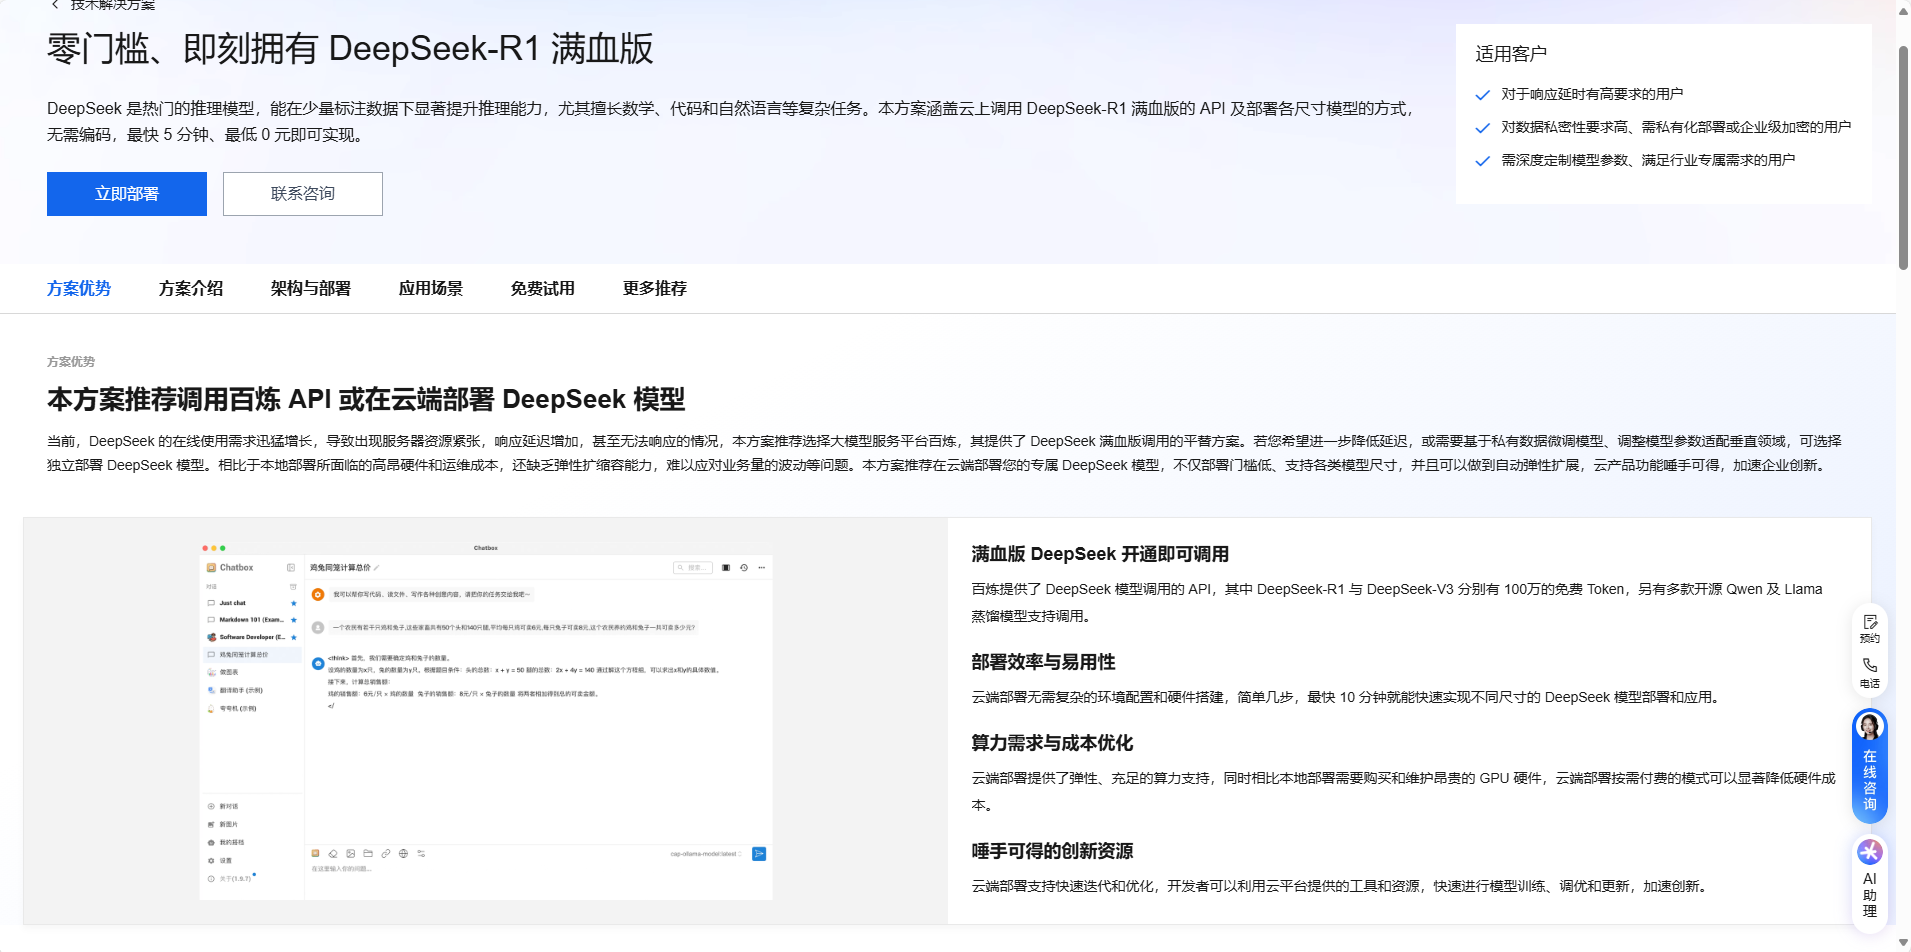Click '需深度定制模型参数' customer list item
The width and height of the screenshot is (1911, 952).
click(1648, 160)
